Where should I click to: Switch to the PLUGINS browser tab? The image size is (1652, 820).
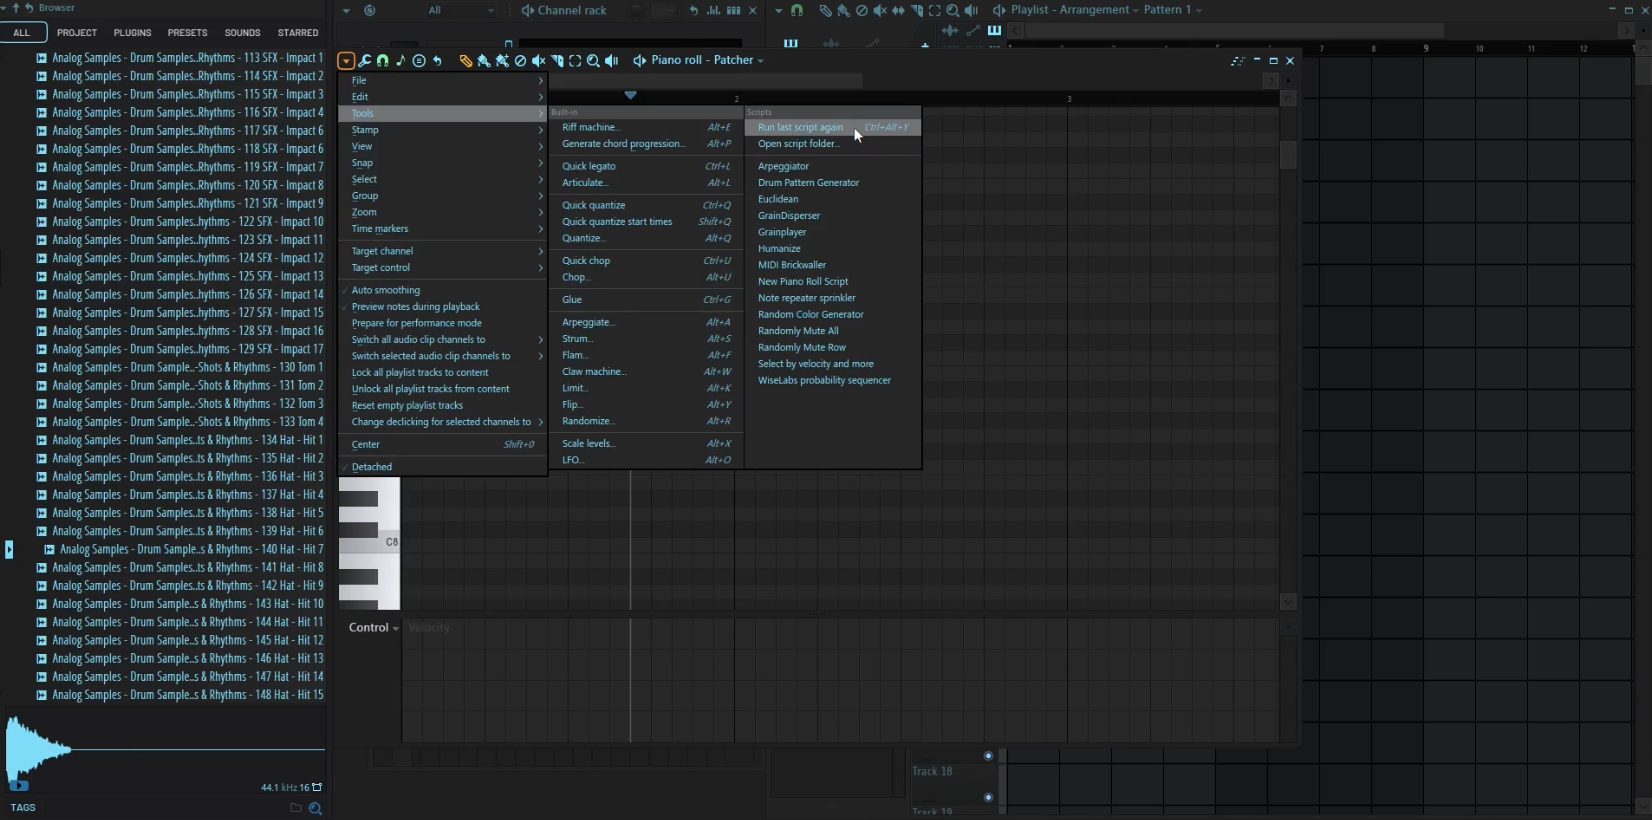tap(132, 33)
